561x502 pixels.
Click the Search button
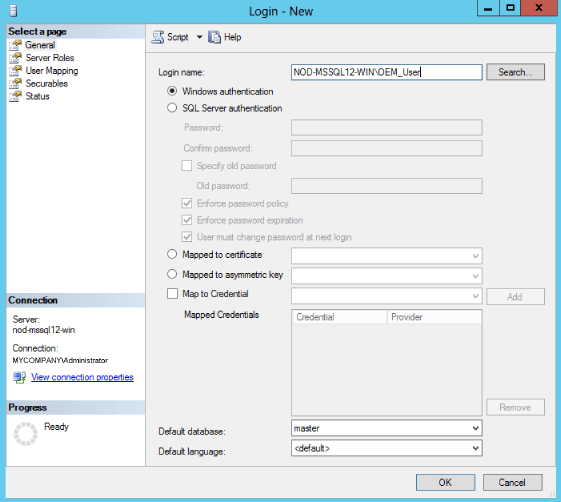point(515,72)
